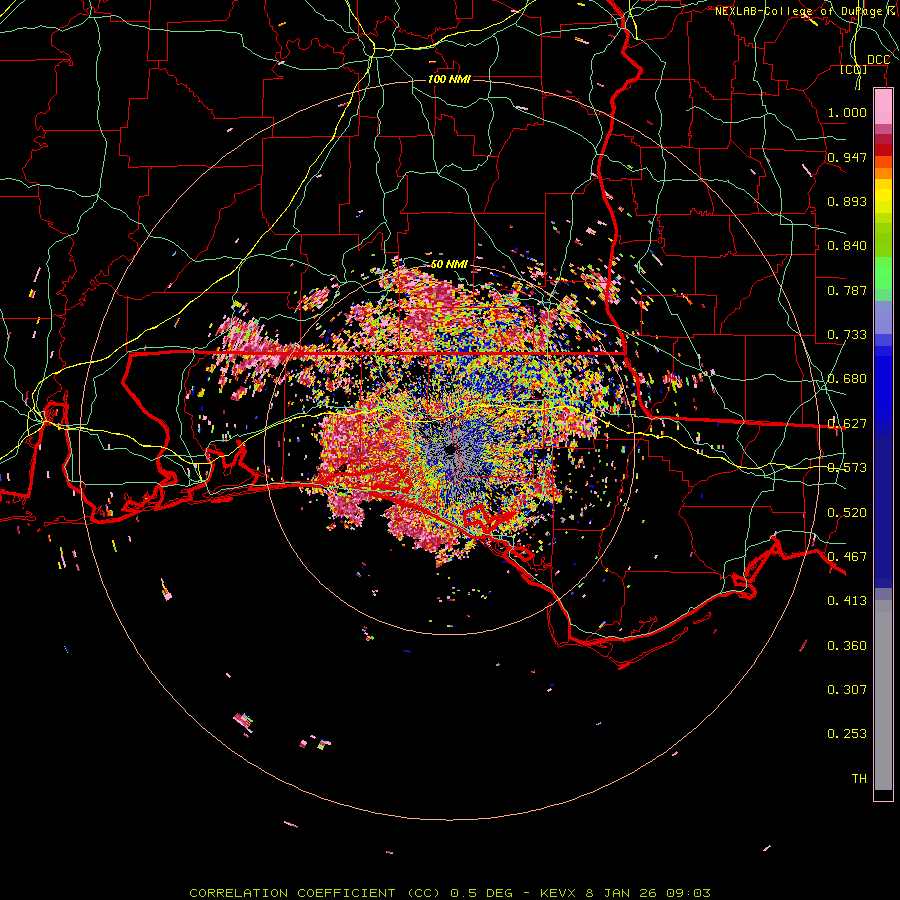
Task: Click the 0.893 legend value
Action: (x=847, y=201)
